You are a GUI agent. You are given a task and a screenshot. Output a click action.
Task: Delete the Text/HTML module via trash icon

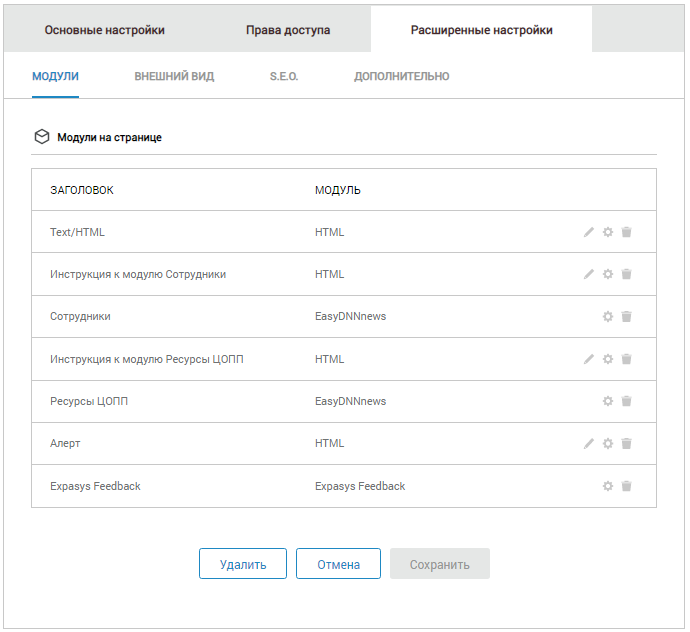click(627, 232)
